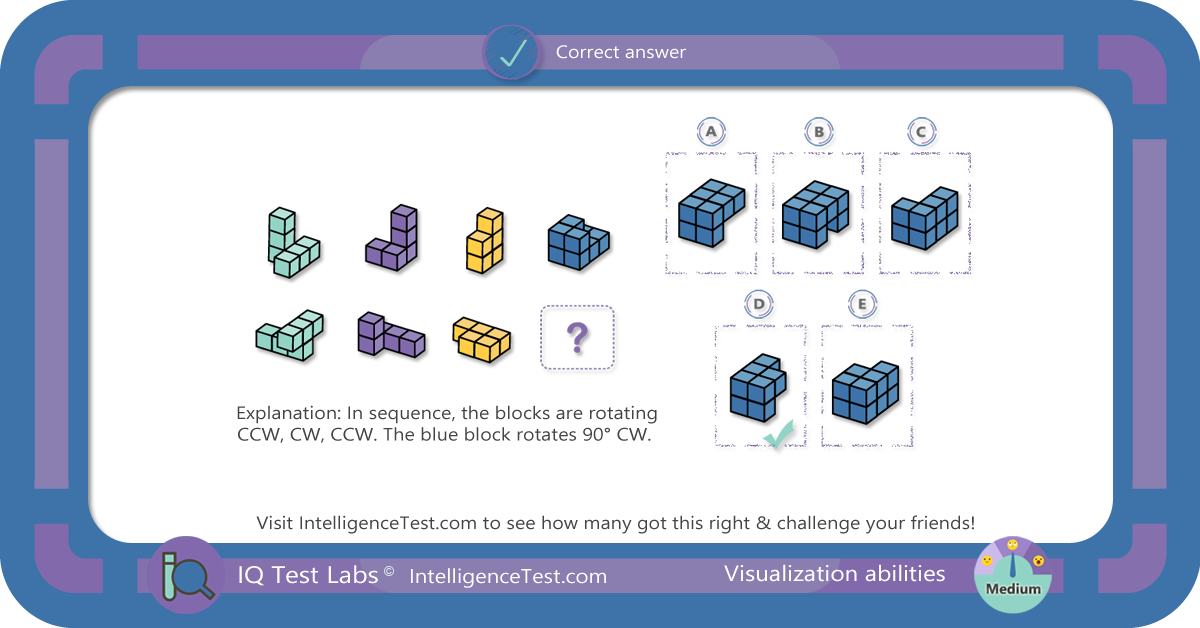Select the blue block in top row
This screenshot has width=1200, height=628.
tap(578, 240)
